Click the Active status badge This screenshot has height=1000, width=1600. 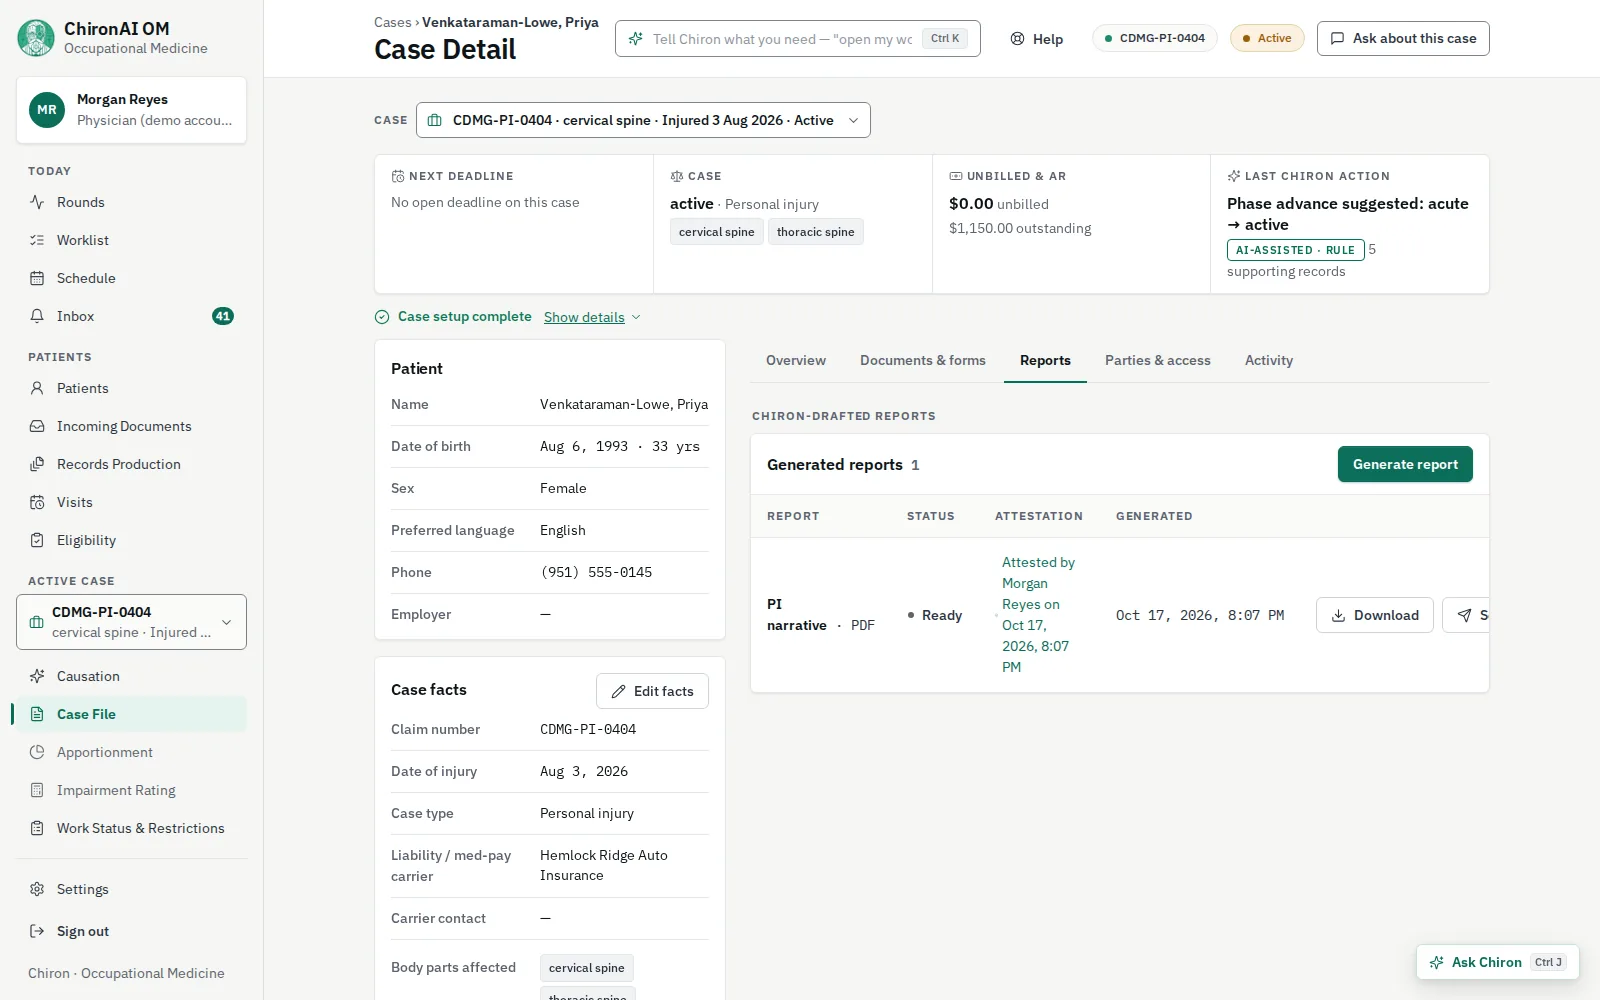(x=1267, y=38)
